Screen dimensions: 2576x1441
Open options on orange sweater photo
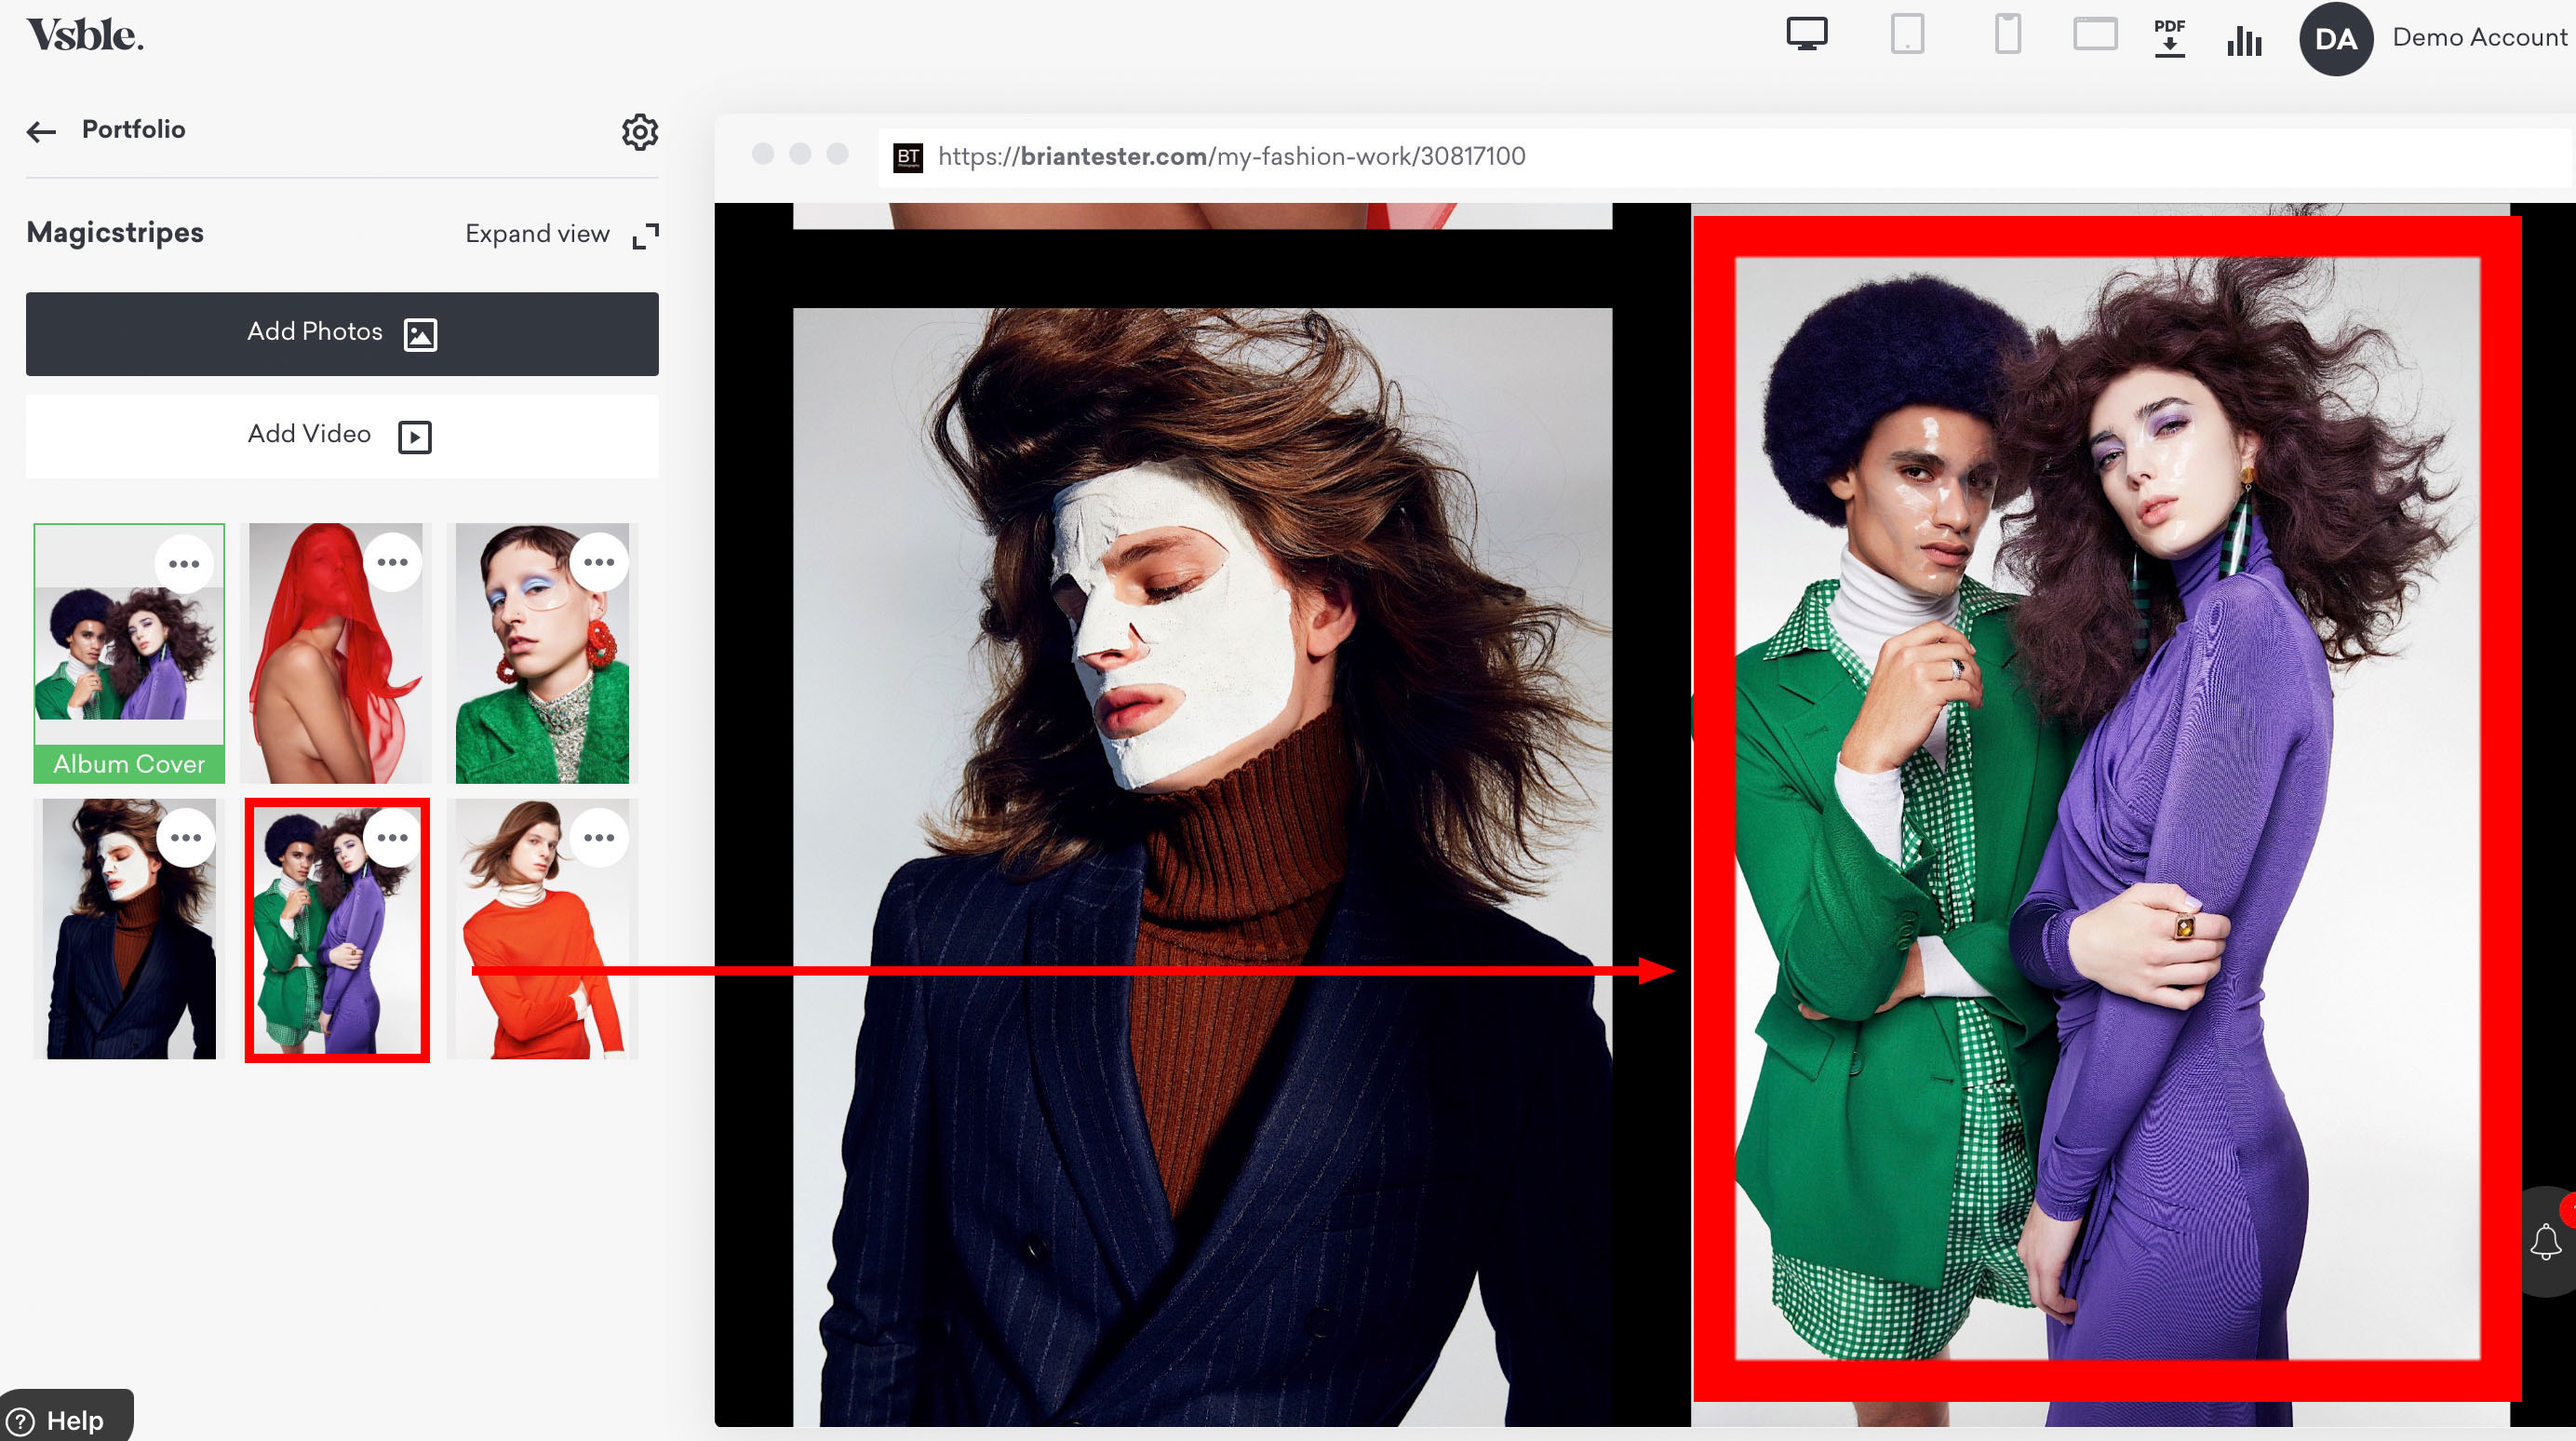coord(599,838)
